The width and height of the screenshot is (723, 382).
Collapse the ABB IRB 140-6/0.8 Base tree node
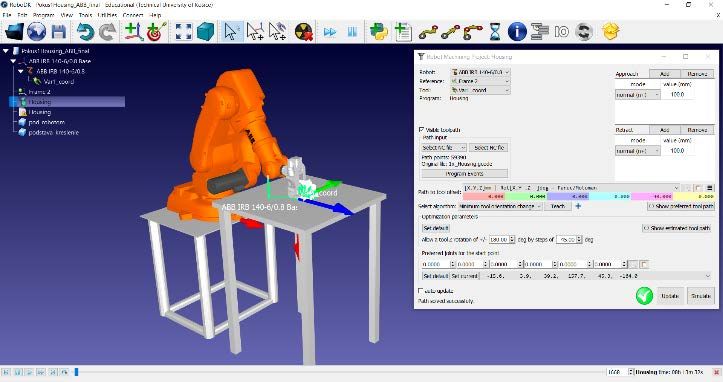[13, 61]
